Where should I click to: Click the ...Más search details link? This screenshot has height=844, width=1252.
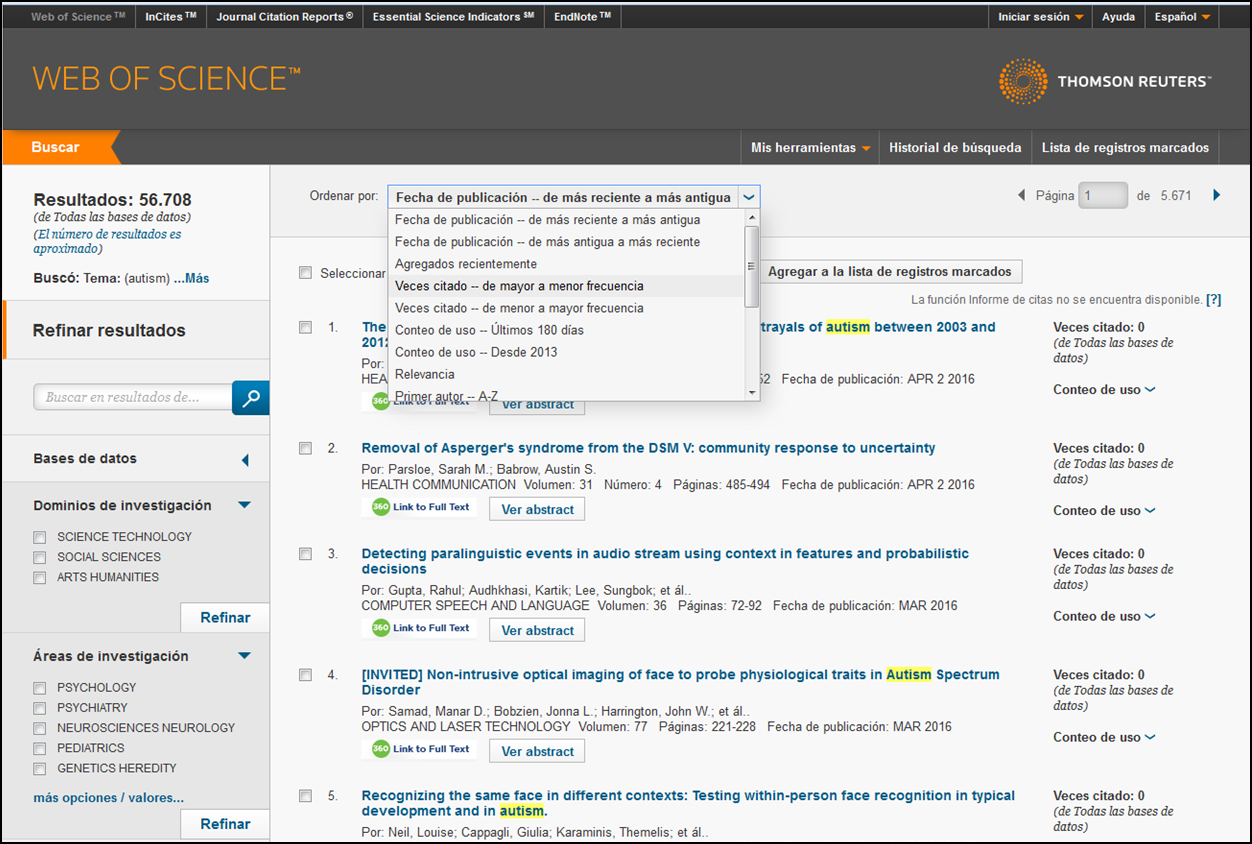192,279
